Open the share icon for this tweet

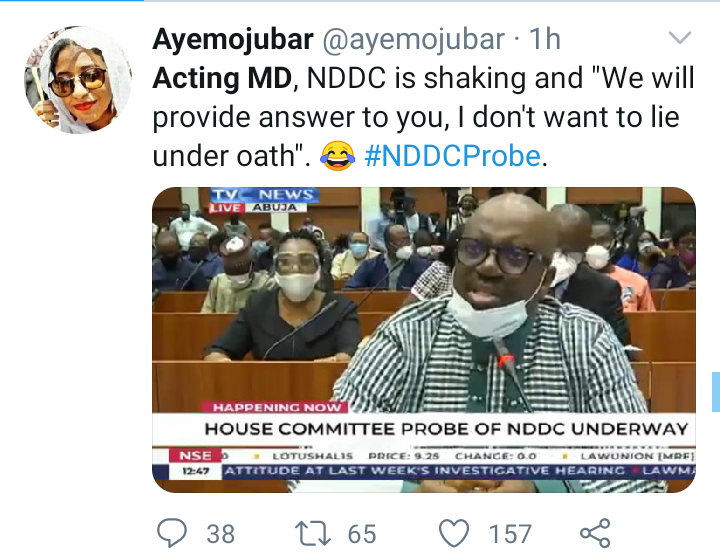pyautogui.click(x=595, y=533)
